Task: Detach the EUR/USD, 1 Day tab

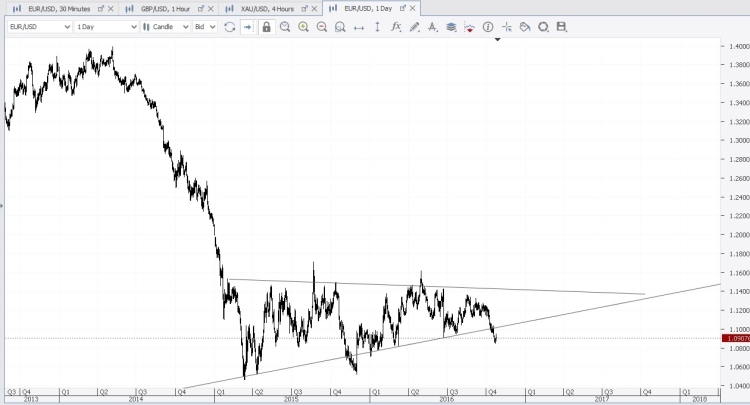Action: click(402, 9)
